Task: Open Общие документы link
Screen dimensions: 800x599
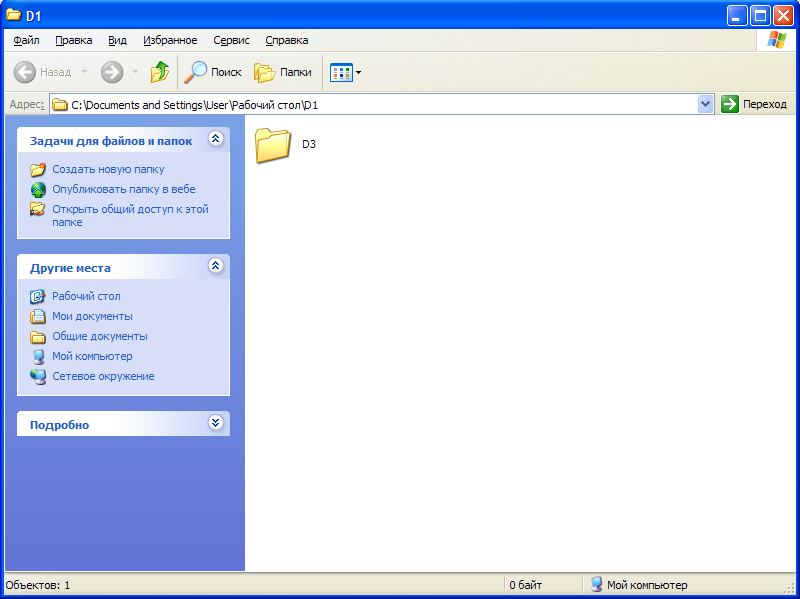Action: click(100, 336)
